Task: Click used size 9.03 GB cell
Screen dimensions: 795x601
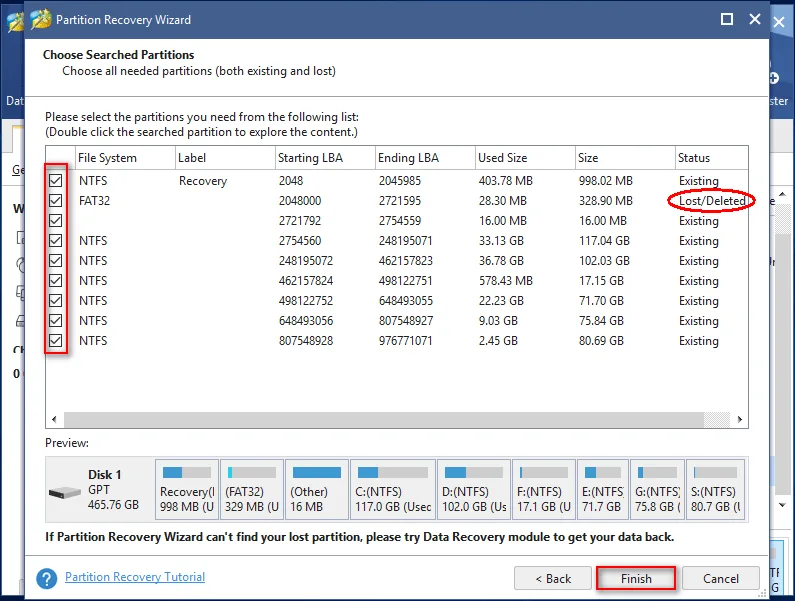Action: click(498, 321)
